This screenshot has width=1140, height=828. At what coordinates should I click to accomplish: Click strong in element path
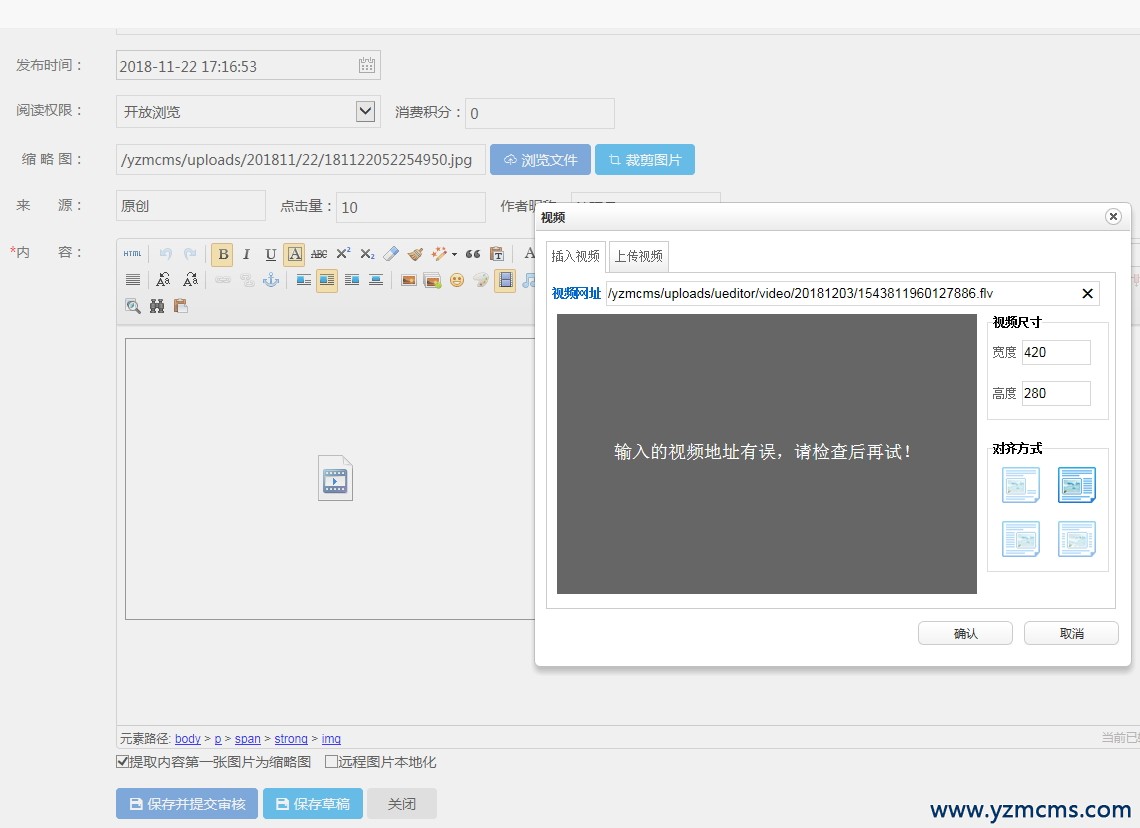tap(291, 739)
